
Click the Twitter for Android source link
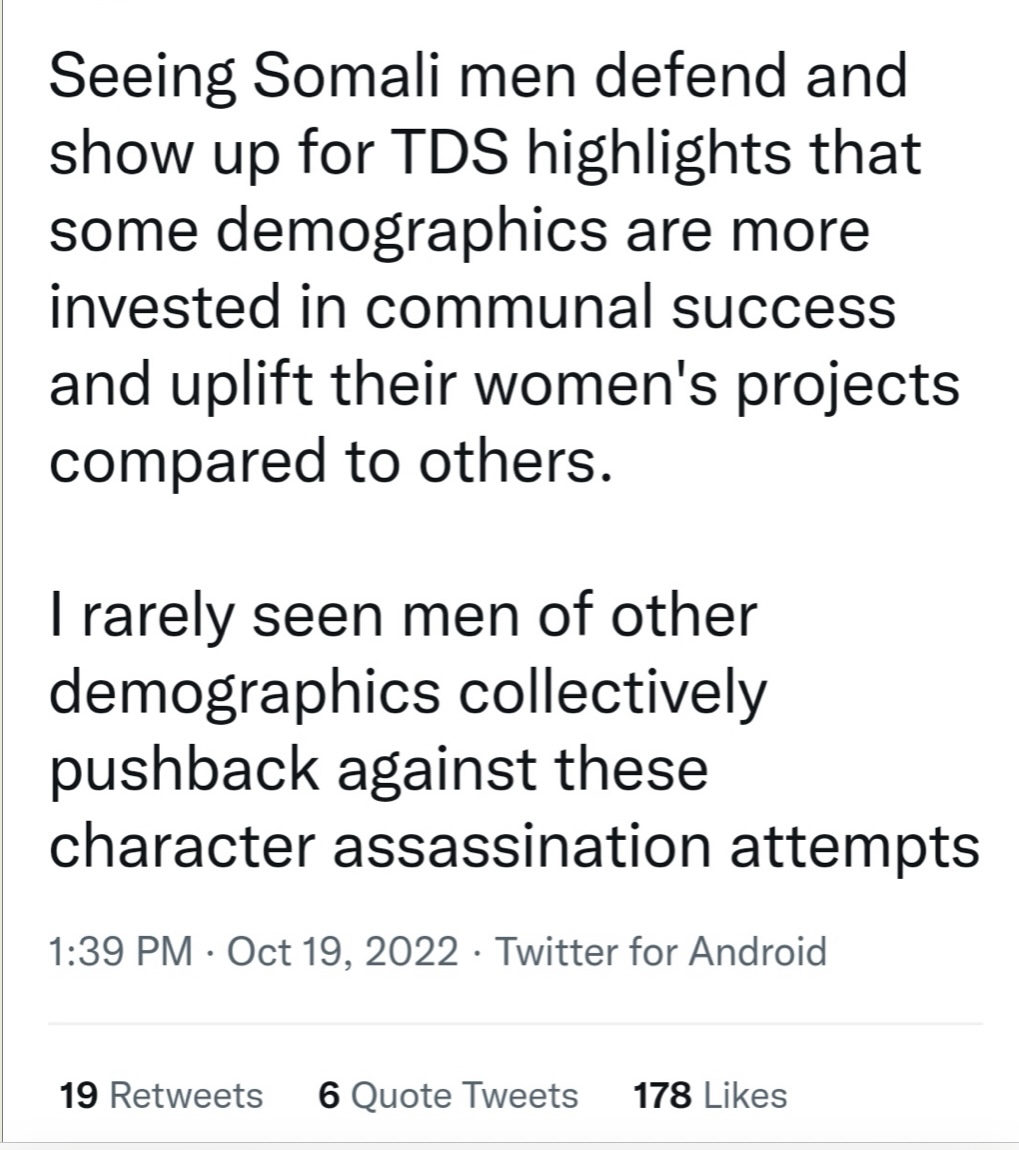click(x=661, y=951)
